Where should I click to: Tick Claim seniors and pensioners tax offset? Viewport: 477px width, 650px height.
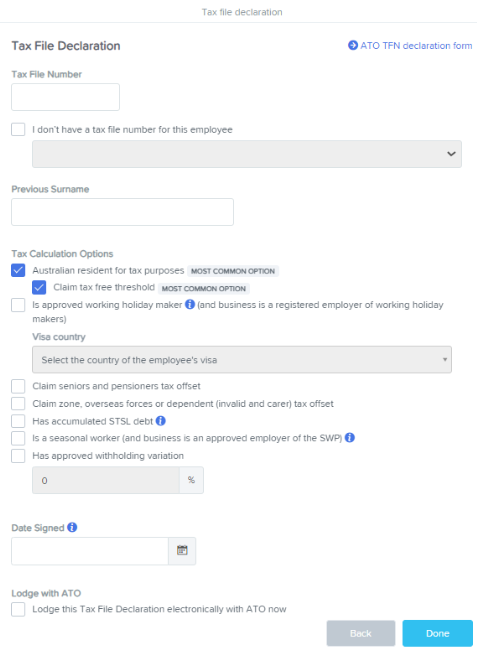point(18,386)
